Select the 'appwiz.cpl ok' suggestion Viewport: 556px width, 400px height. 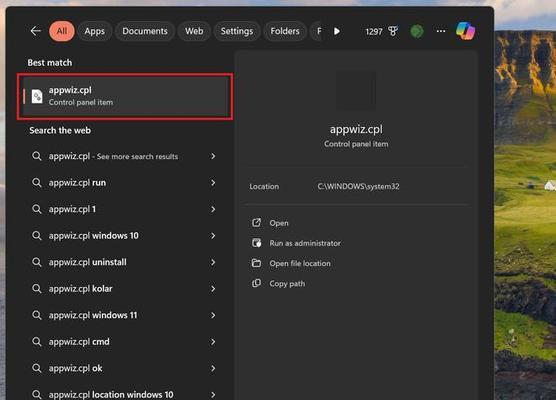click(125, 368)
